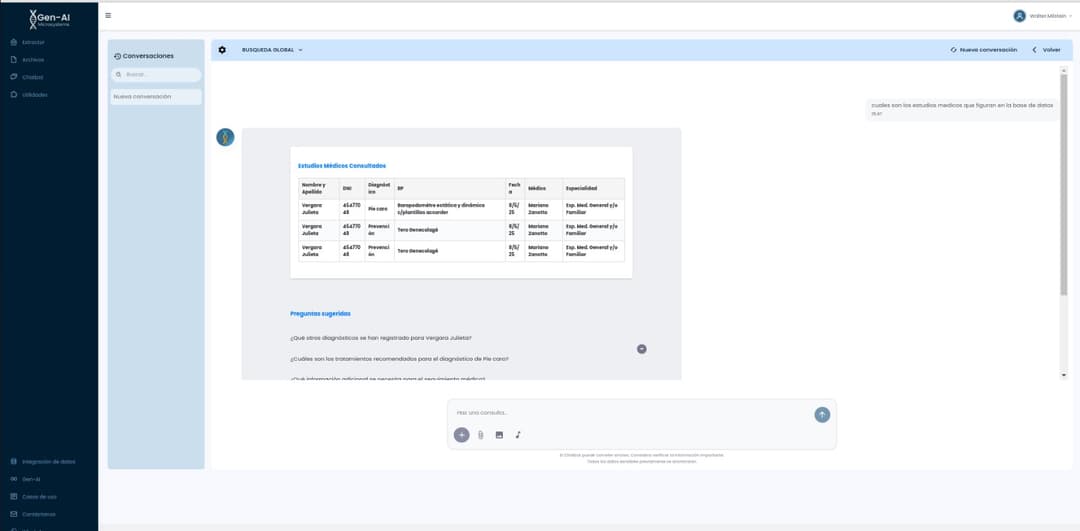Add audio using the music note icon
1080x531 pixels.
[518, 435]
